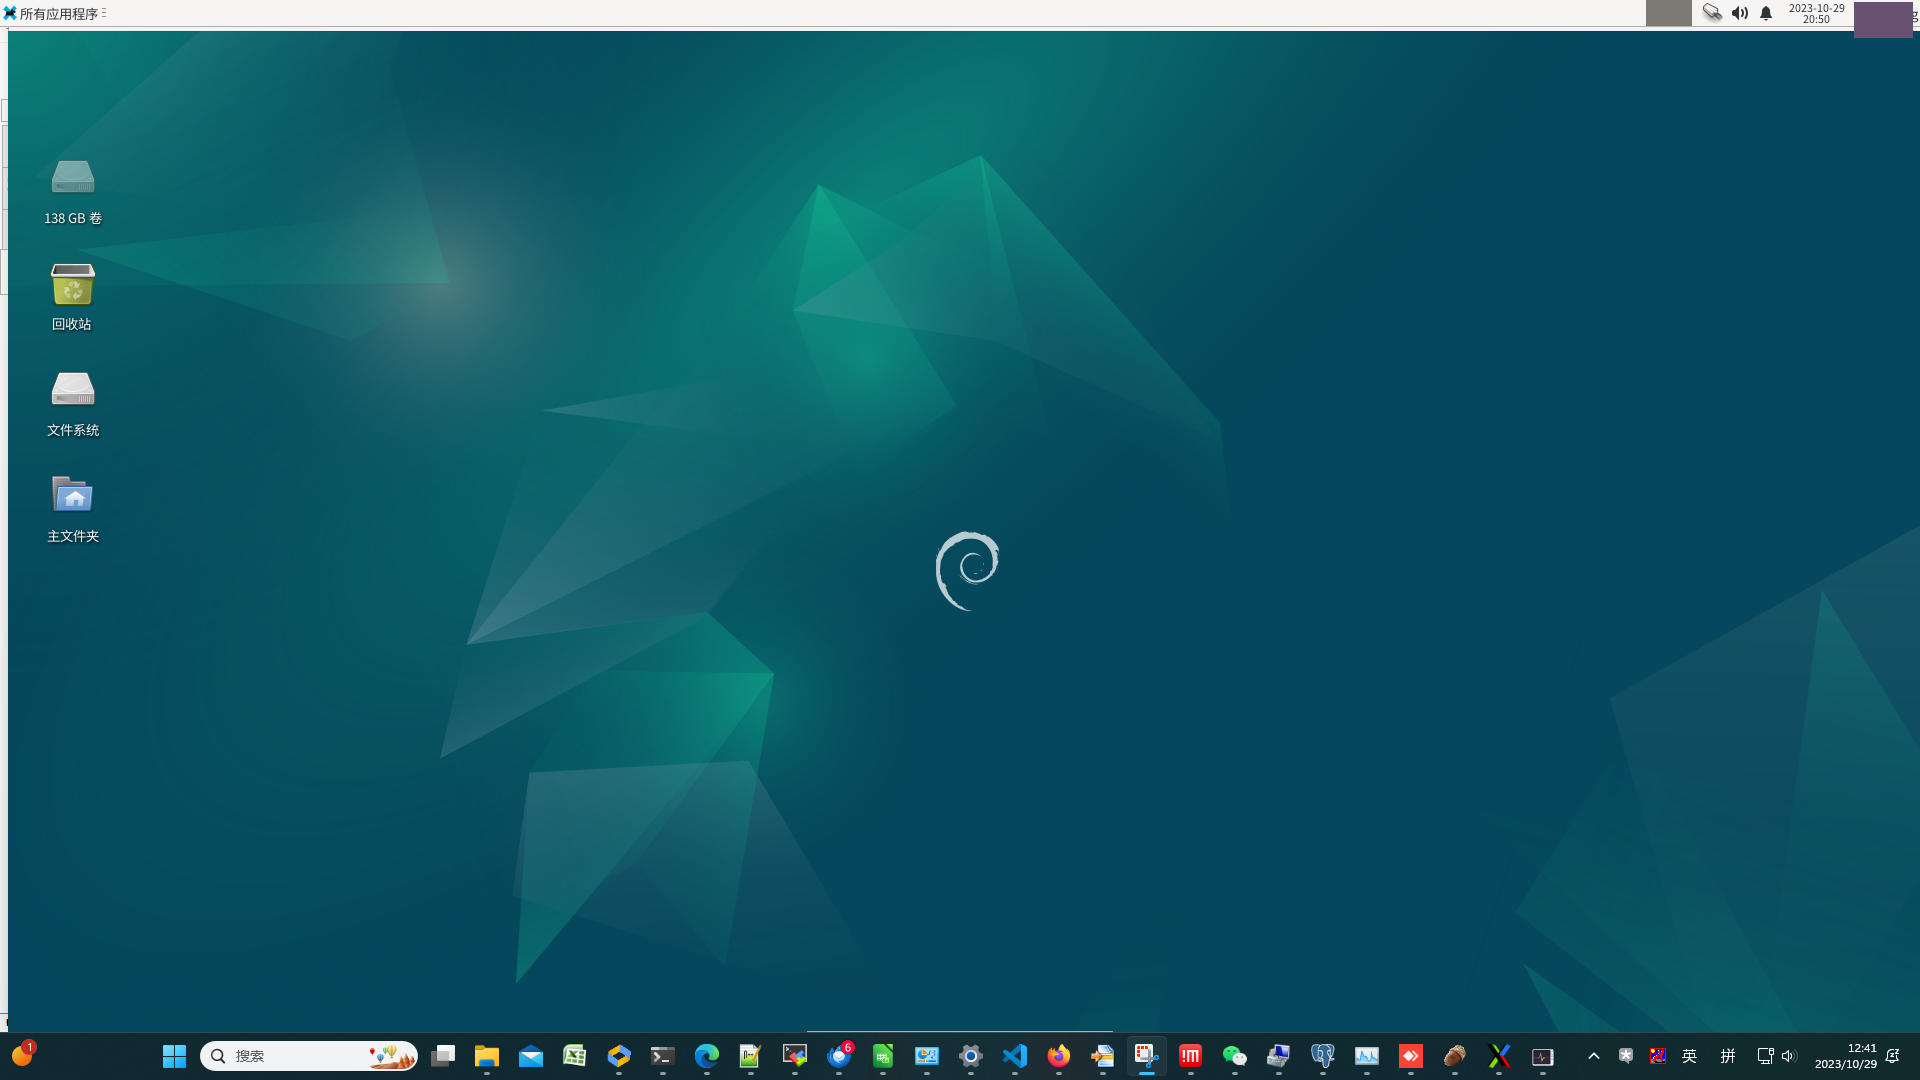This screenshot has width=1920, height=1080.
Task: Open Windows clock 12:41 2023/10/29
Action: [1846, 1056]
